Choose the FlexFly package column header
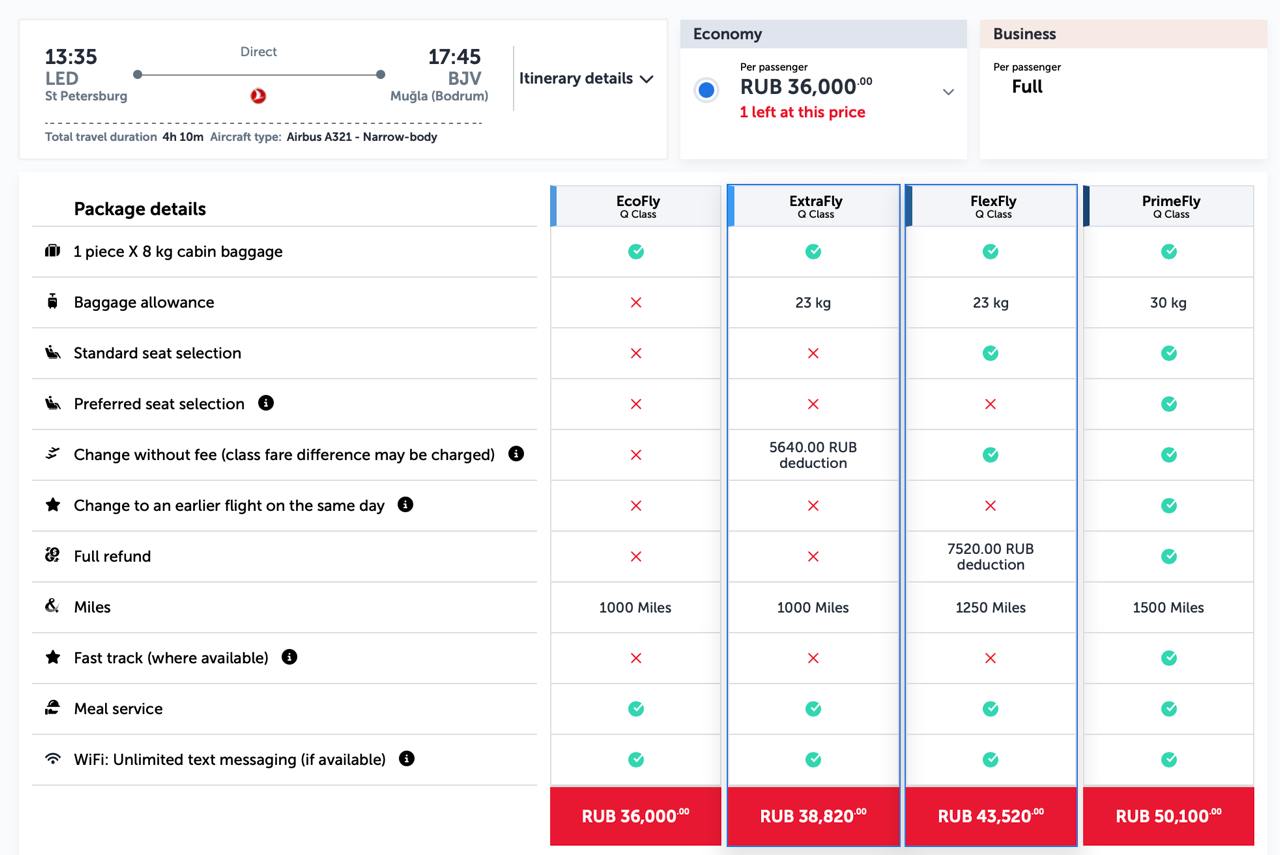1280x855 pixels. pos(992,206)
